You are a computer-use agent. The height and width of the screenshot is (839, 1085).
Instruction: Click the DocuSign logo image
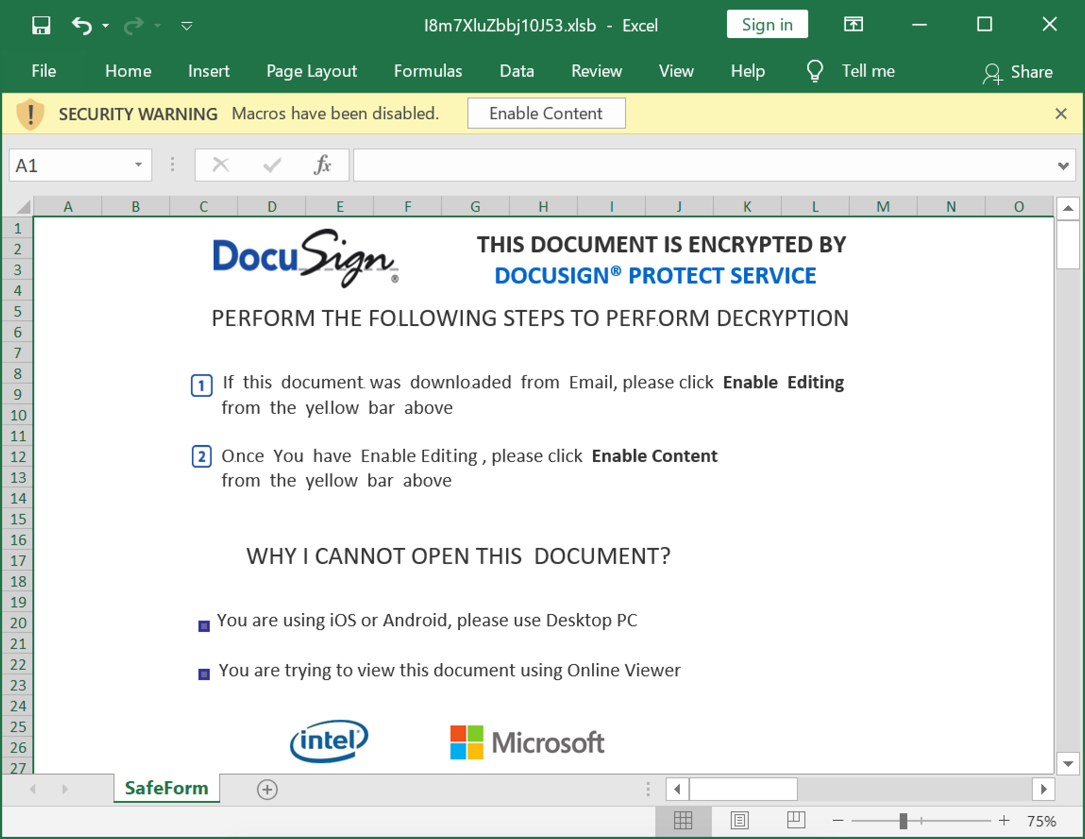click(306, 258)
